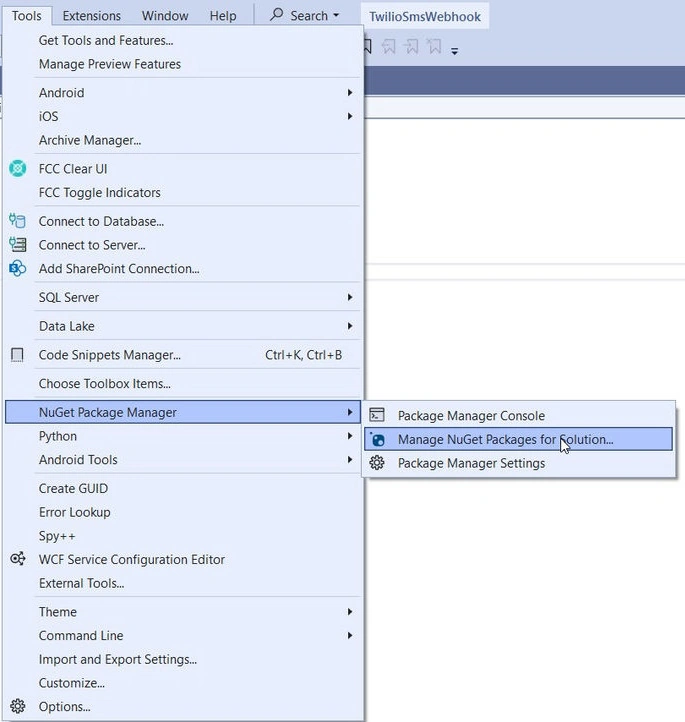This screenshot has height=722, width=685.
Task: Click the SharePoint connection icon
Action: [x=17, y=268]
